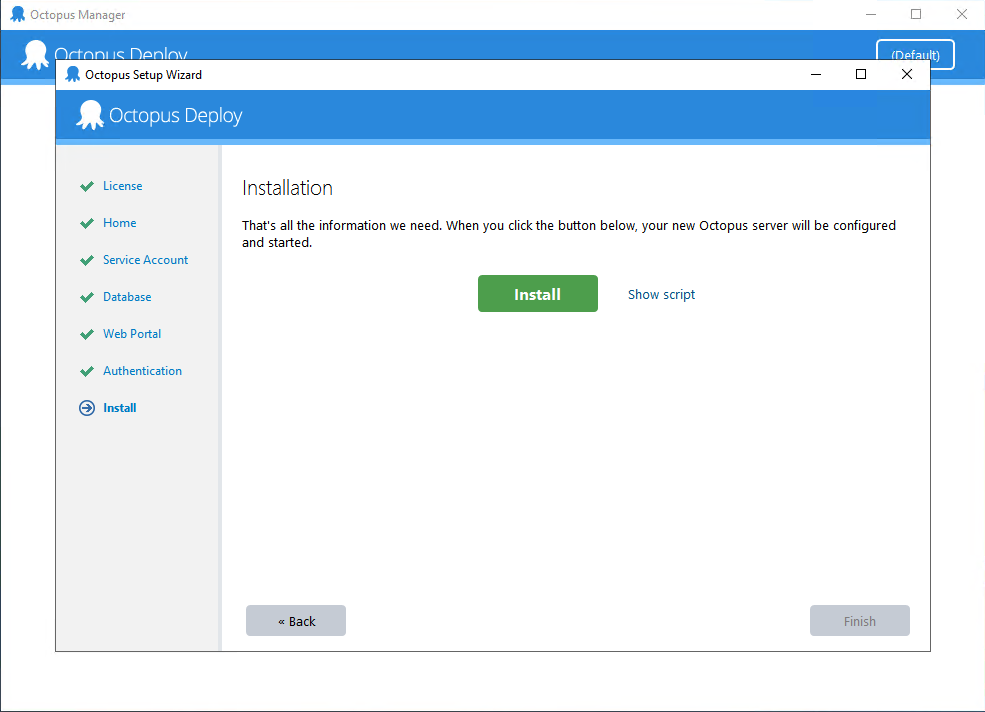Screen dimensions: 985x712
Task: Click the checkmark icon beside Home
Action: click(87, 224)
